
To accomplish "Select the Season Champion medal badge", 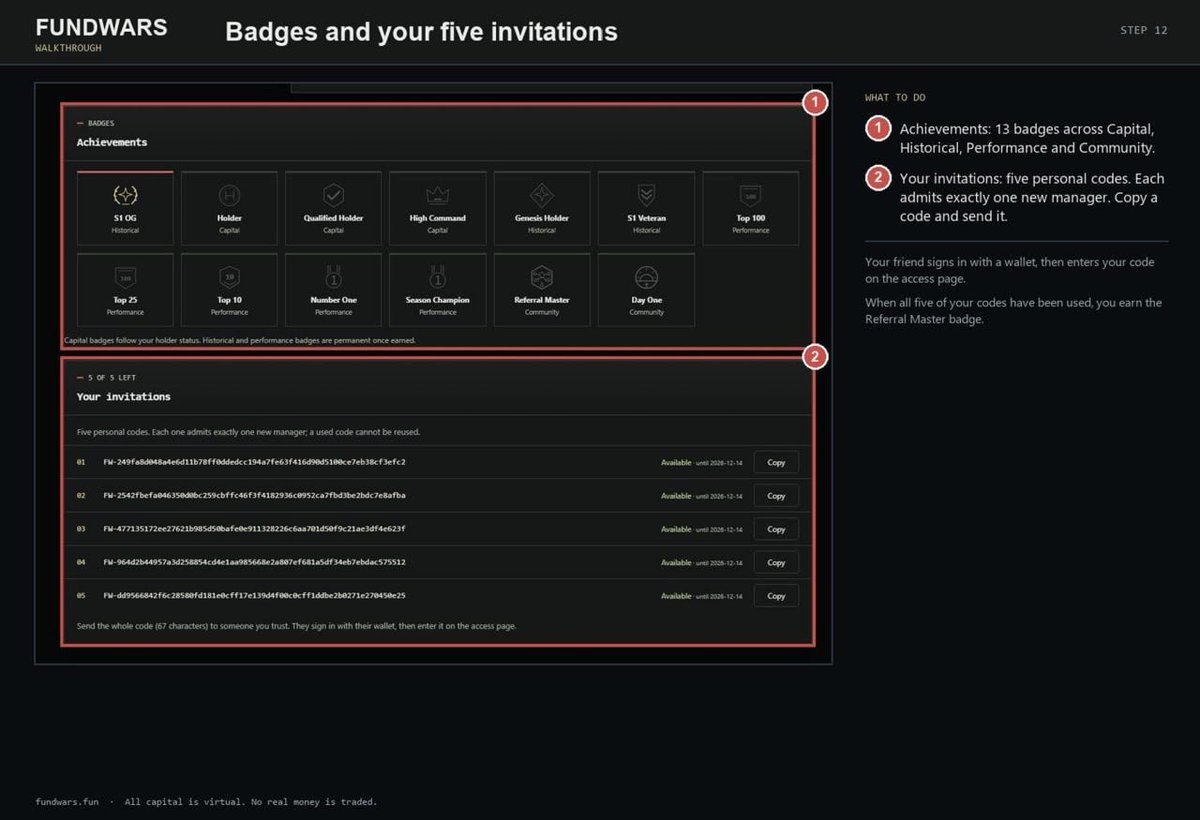I will point(437,276).
